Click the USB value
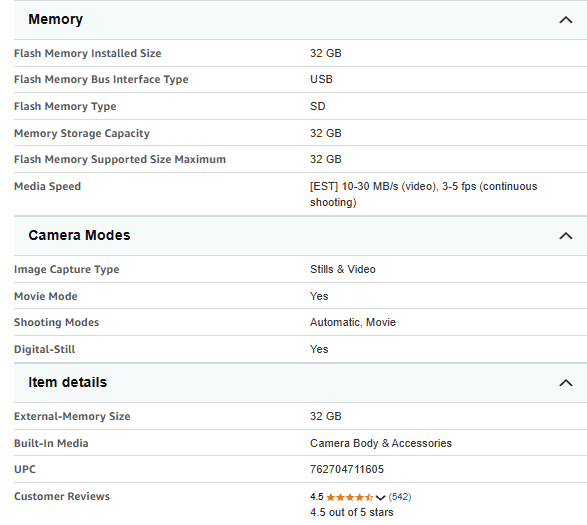 pyautogui.click(x=321, y=79)
